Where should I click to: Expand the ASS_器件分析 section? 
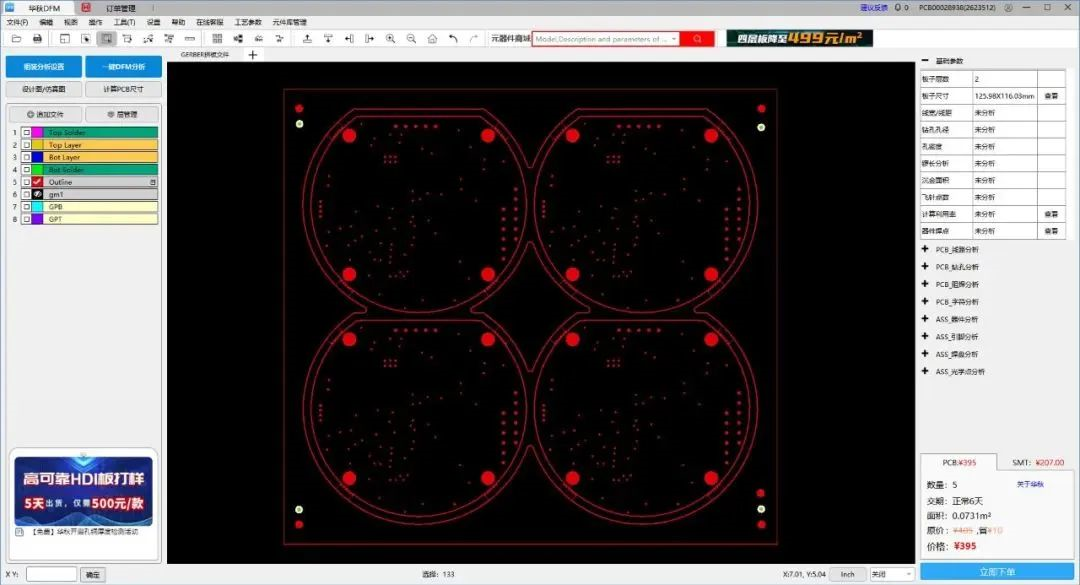point(925,318)
